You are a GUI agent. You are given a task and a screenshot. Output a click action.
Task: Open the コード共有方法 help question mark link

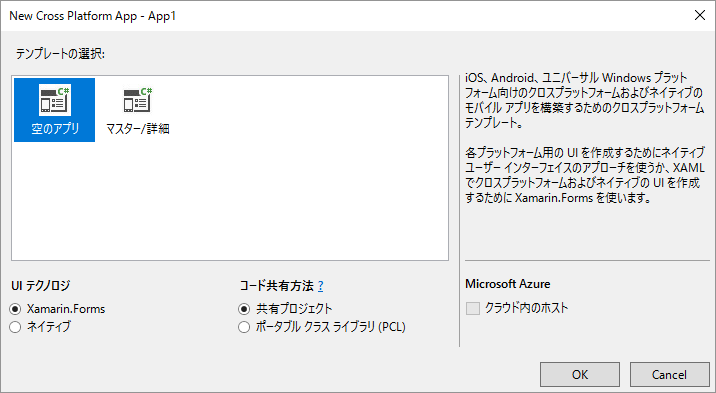(x=321, y=286)
